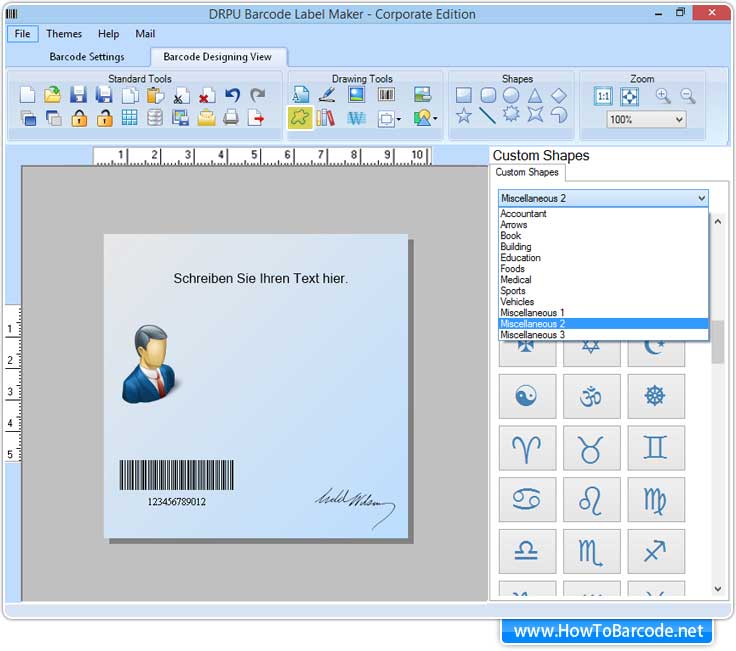
Task: Draw a diamond shape
Action: 559,95
